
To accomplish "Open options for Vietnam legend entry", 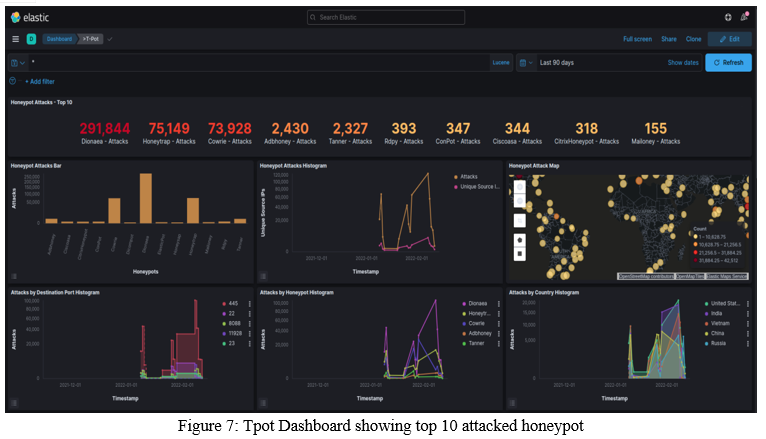I will pos(748,324).
